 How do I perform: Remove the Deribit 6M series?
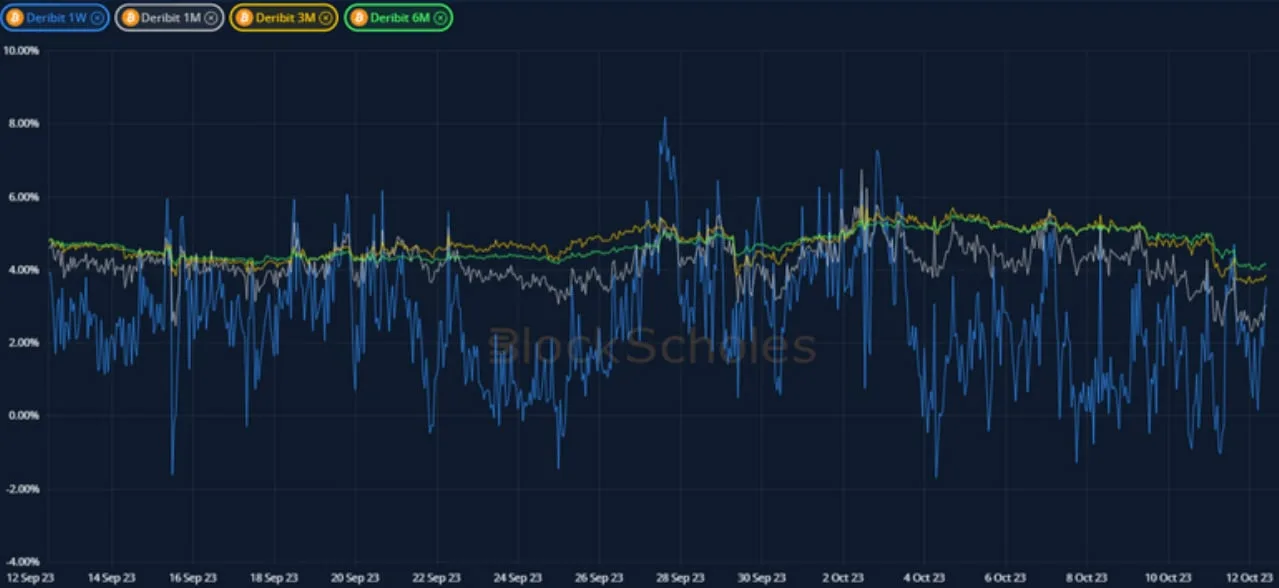[440, 17]
